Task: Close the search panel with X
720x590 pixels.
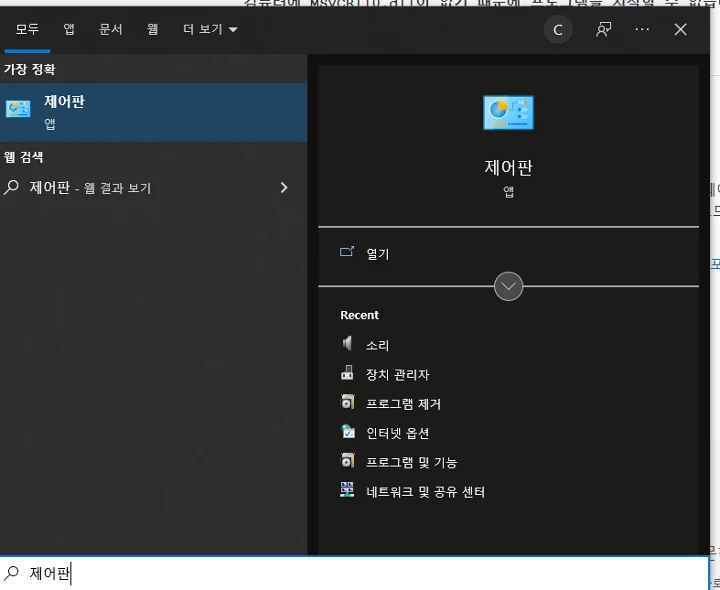Action: 680,29
